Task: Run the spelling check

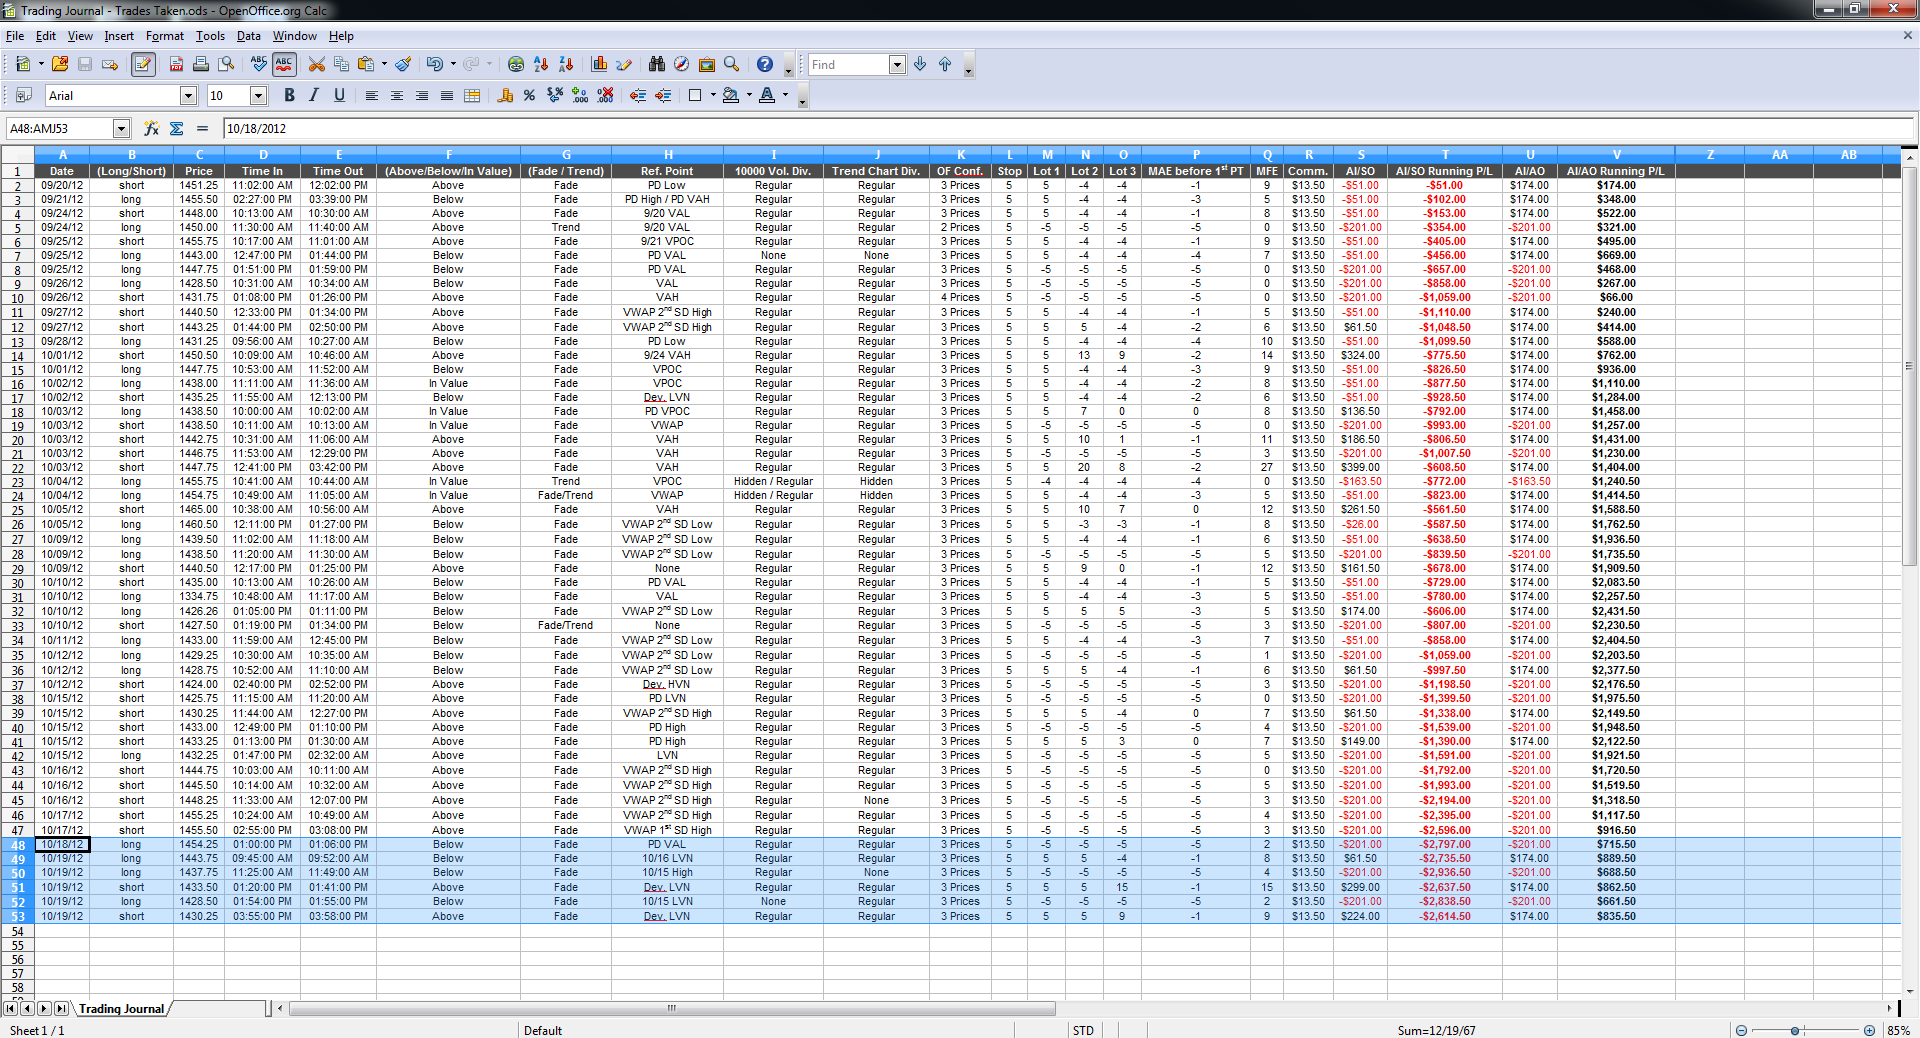Action: (x=259, y=64)
